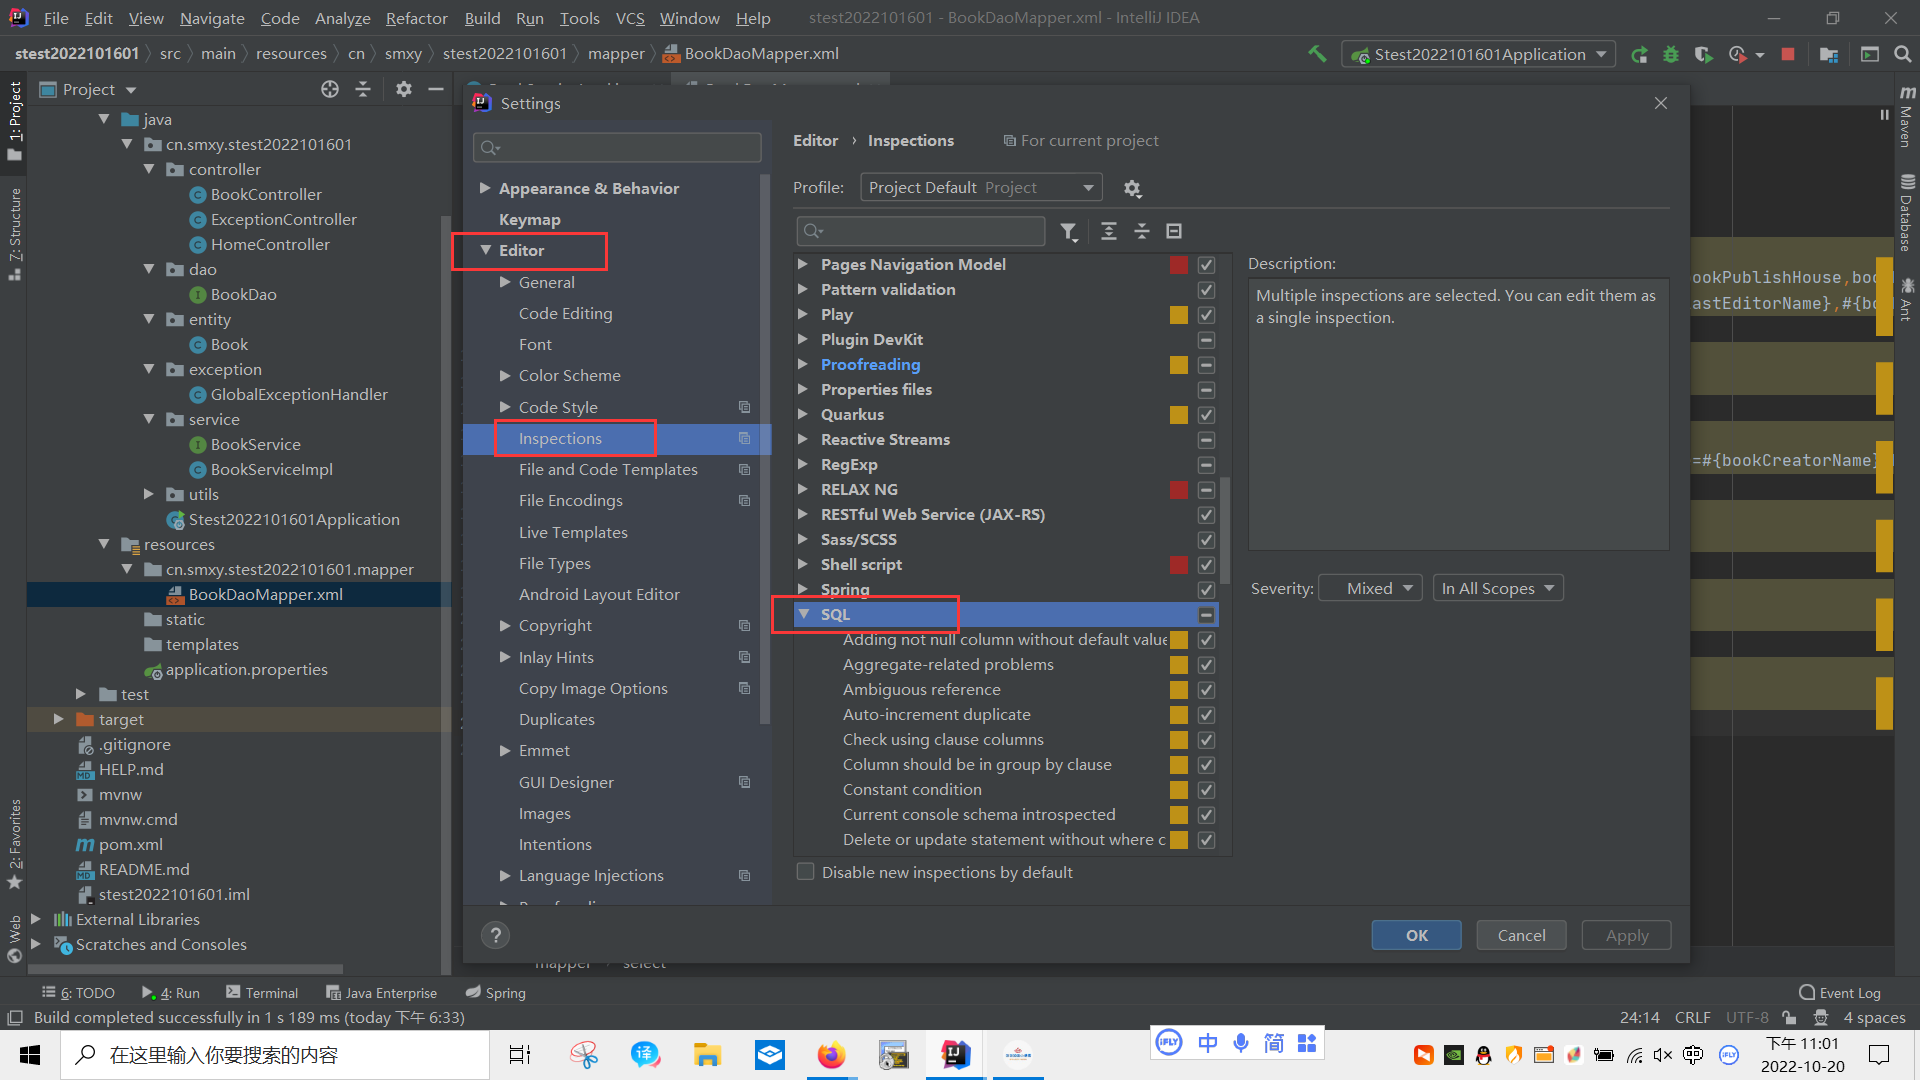
Task: Click the Debug bug icon in toolbar
Action: [1671, 54]
